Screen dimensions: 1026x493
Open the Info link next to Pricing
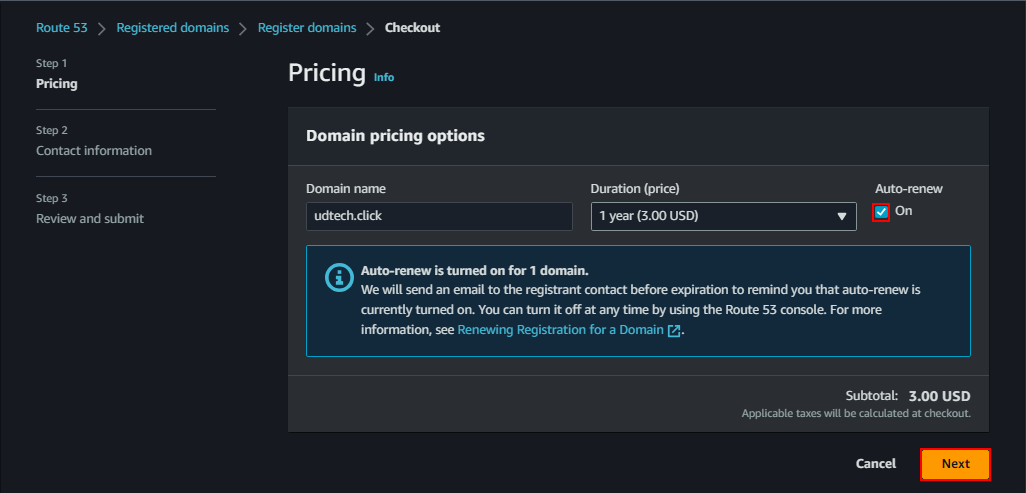pos(384,77)
